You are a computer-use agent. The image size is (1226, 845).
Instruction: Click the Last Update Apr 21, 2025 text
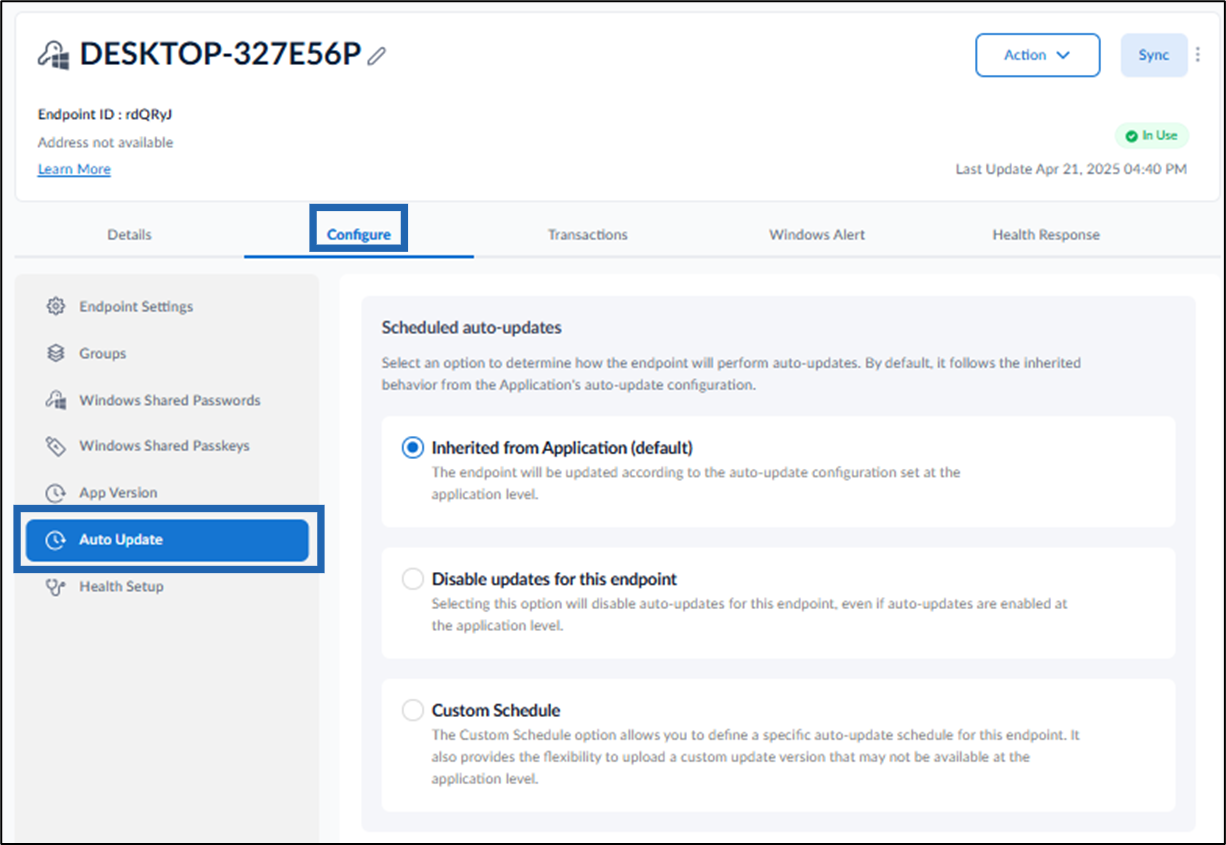tap(1071, 169)
